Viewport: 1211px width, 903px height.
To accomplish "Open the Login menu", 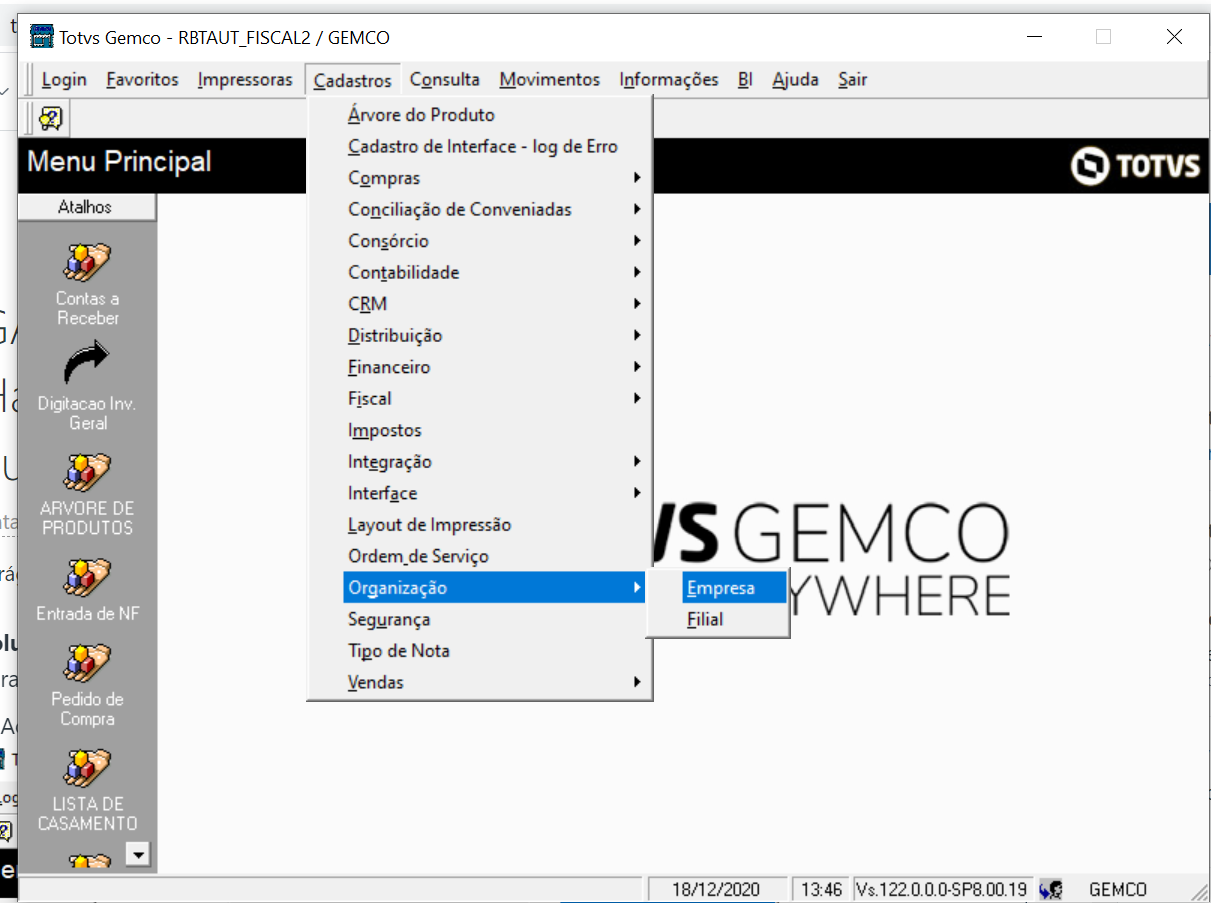I will (x=64, y=79).
